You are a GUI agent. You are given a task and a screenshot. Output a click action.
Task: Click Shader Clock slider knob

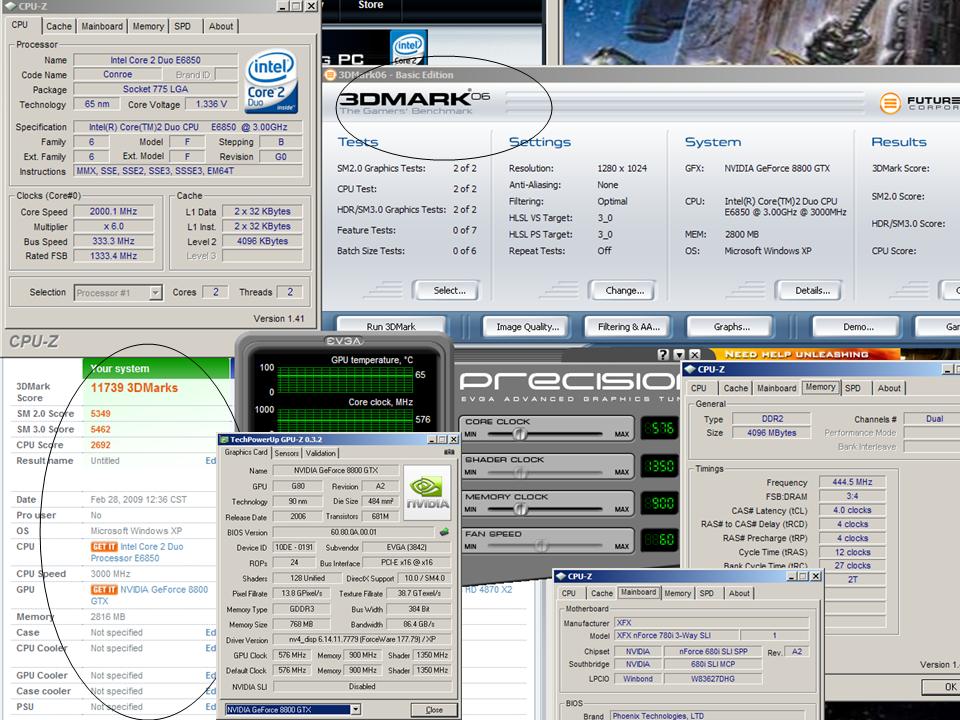519,472
